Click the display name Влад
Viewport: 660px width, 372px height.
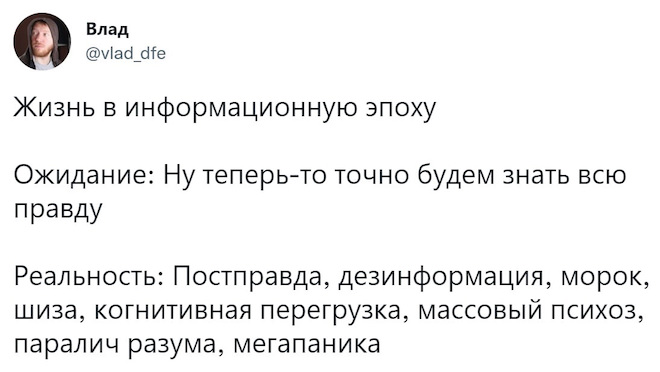pyautogui.click(x=107, y=30)
